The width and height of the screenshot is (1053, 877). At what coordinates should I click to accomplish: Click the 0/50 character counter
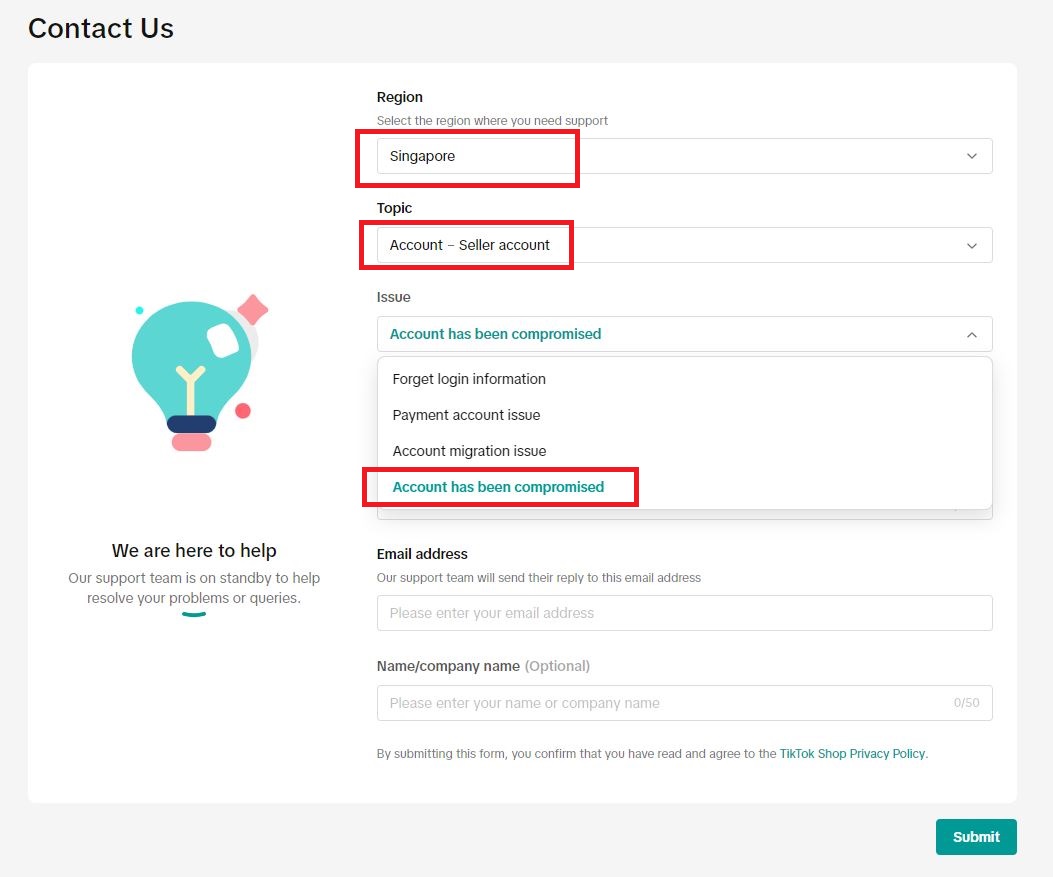tap(966, 703)
